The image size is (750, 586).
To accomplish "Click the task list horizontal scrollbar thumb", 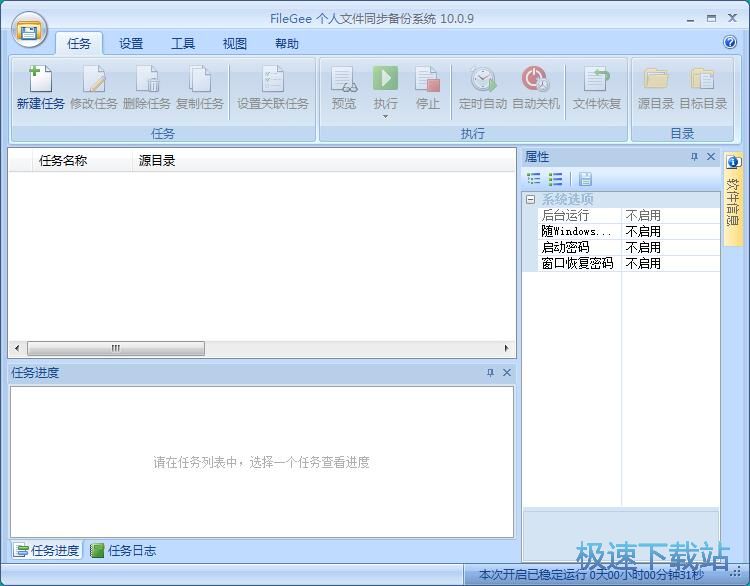I will tap(116, 348).
